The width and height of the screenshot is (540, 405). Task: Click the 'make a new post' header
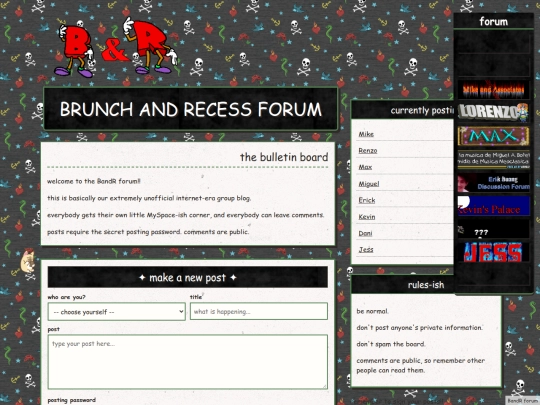[188, 277]
